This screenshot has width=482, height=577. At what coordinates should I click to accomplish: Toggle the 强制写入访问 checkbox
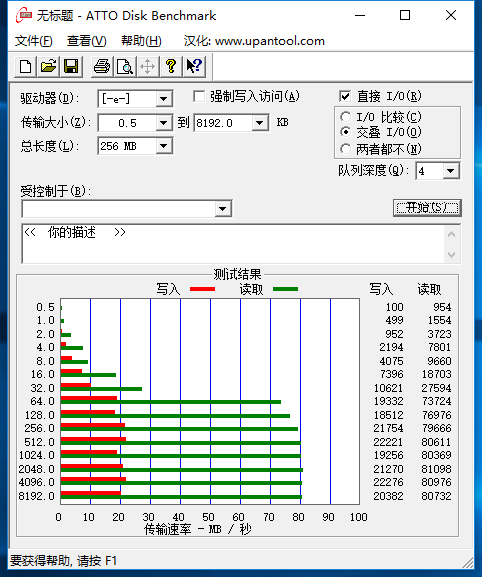(199, 97)
